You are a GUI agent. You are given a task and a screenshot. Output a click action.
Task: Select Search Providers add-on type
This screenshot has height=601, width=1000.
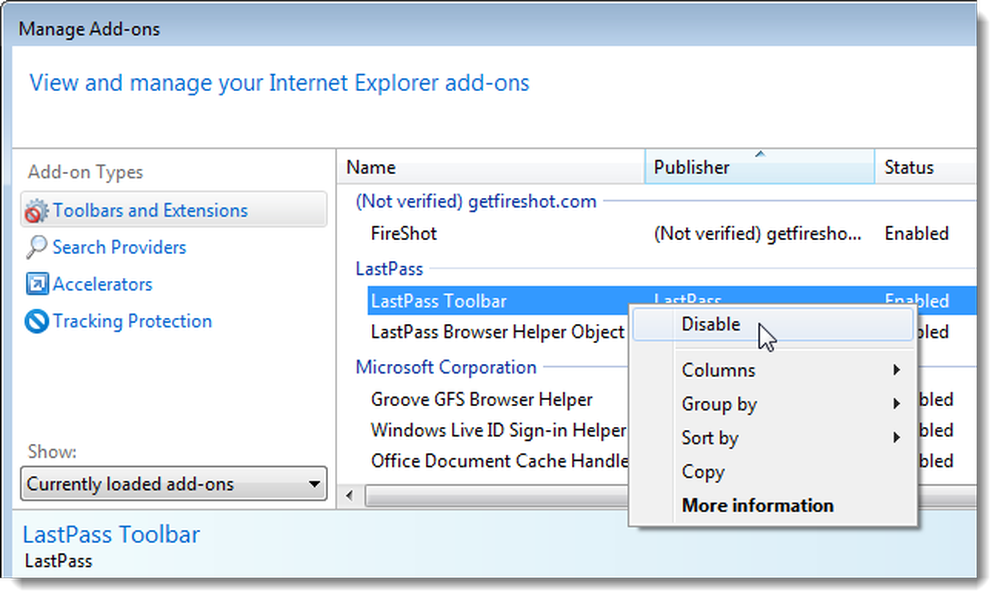(x=119, y=248)
